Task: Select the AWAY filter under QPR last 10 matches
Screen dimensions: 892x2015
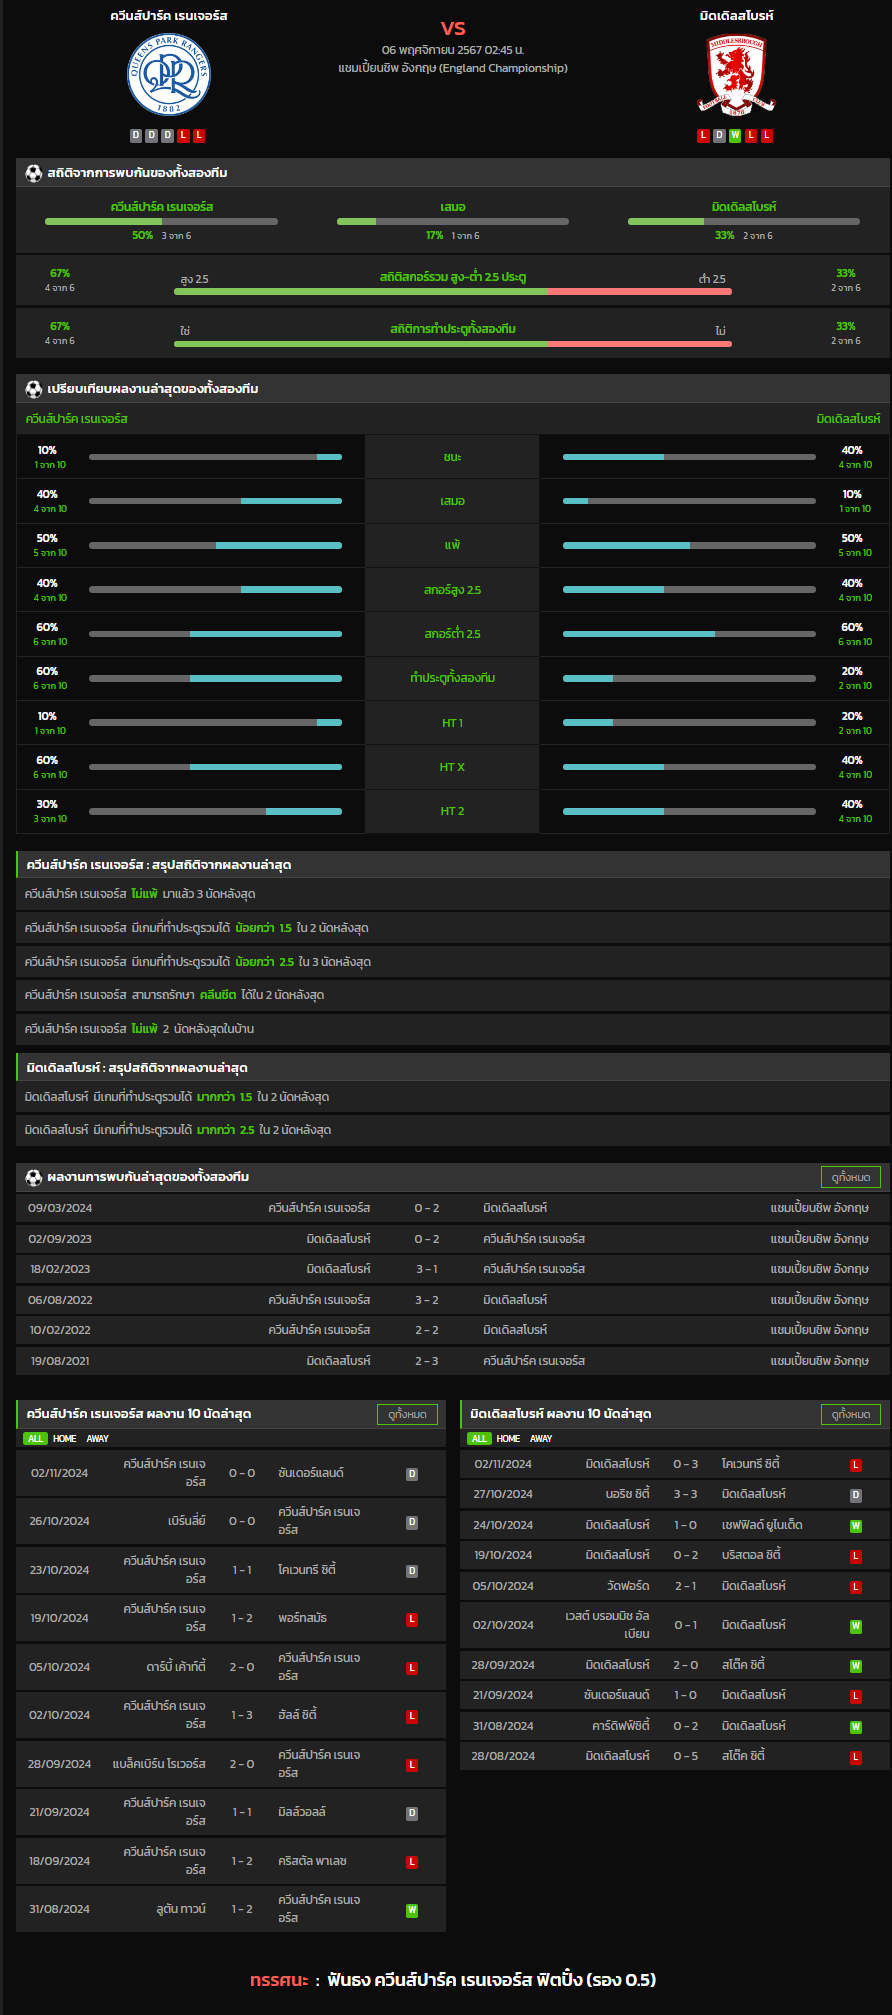Action: pos(98,1439)
